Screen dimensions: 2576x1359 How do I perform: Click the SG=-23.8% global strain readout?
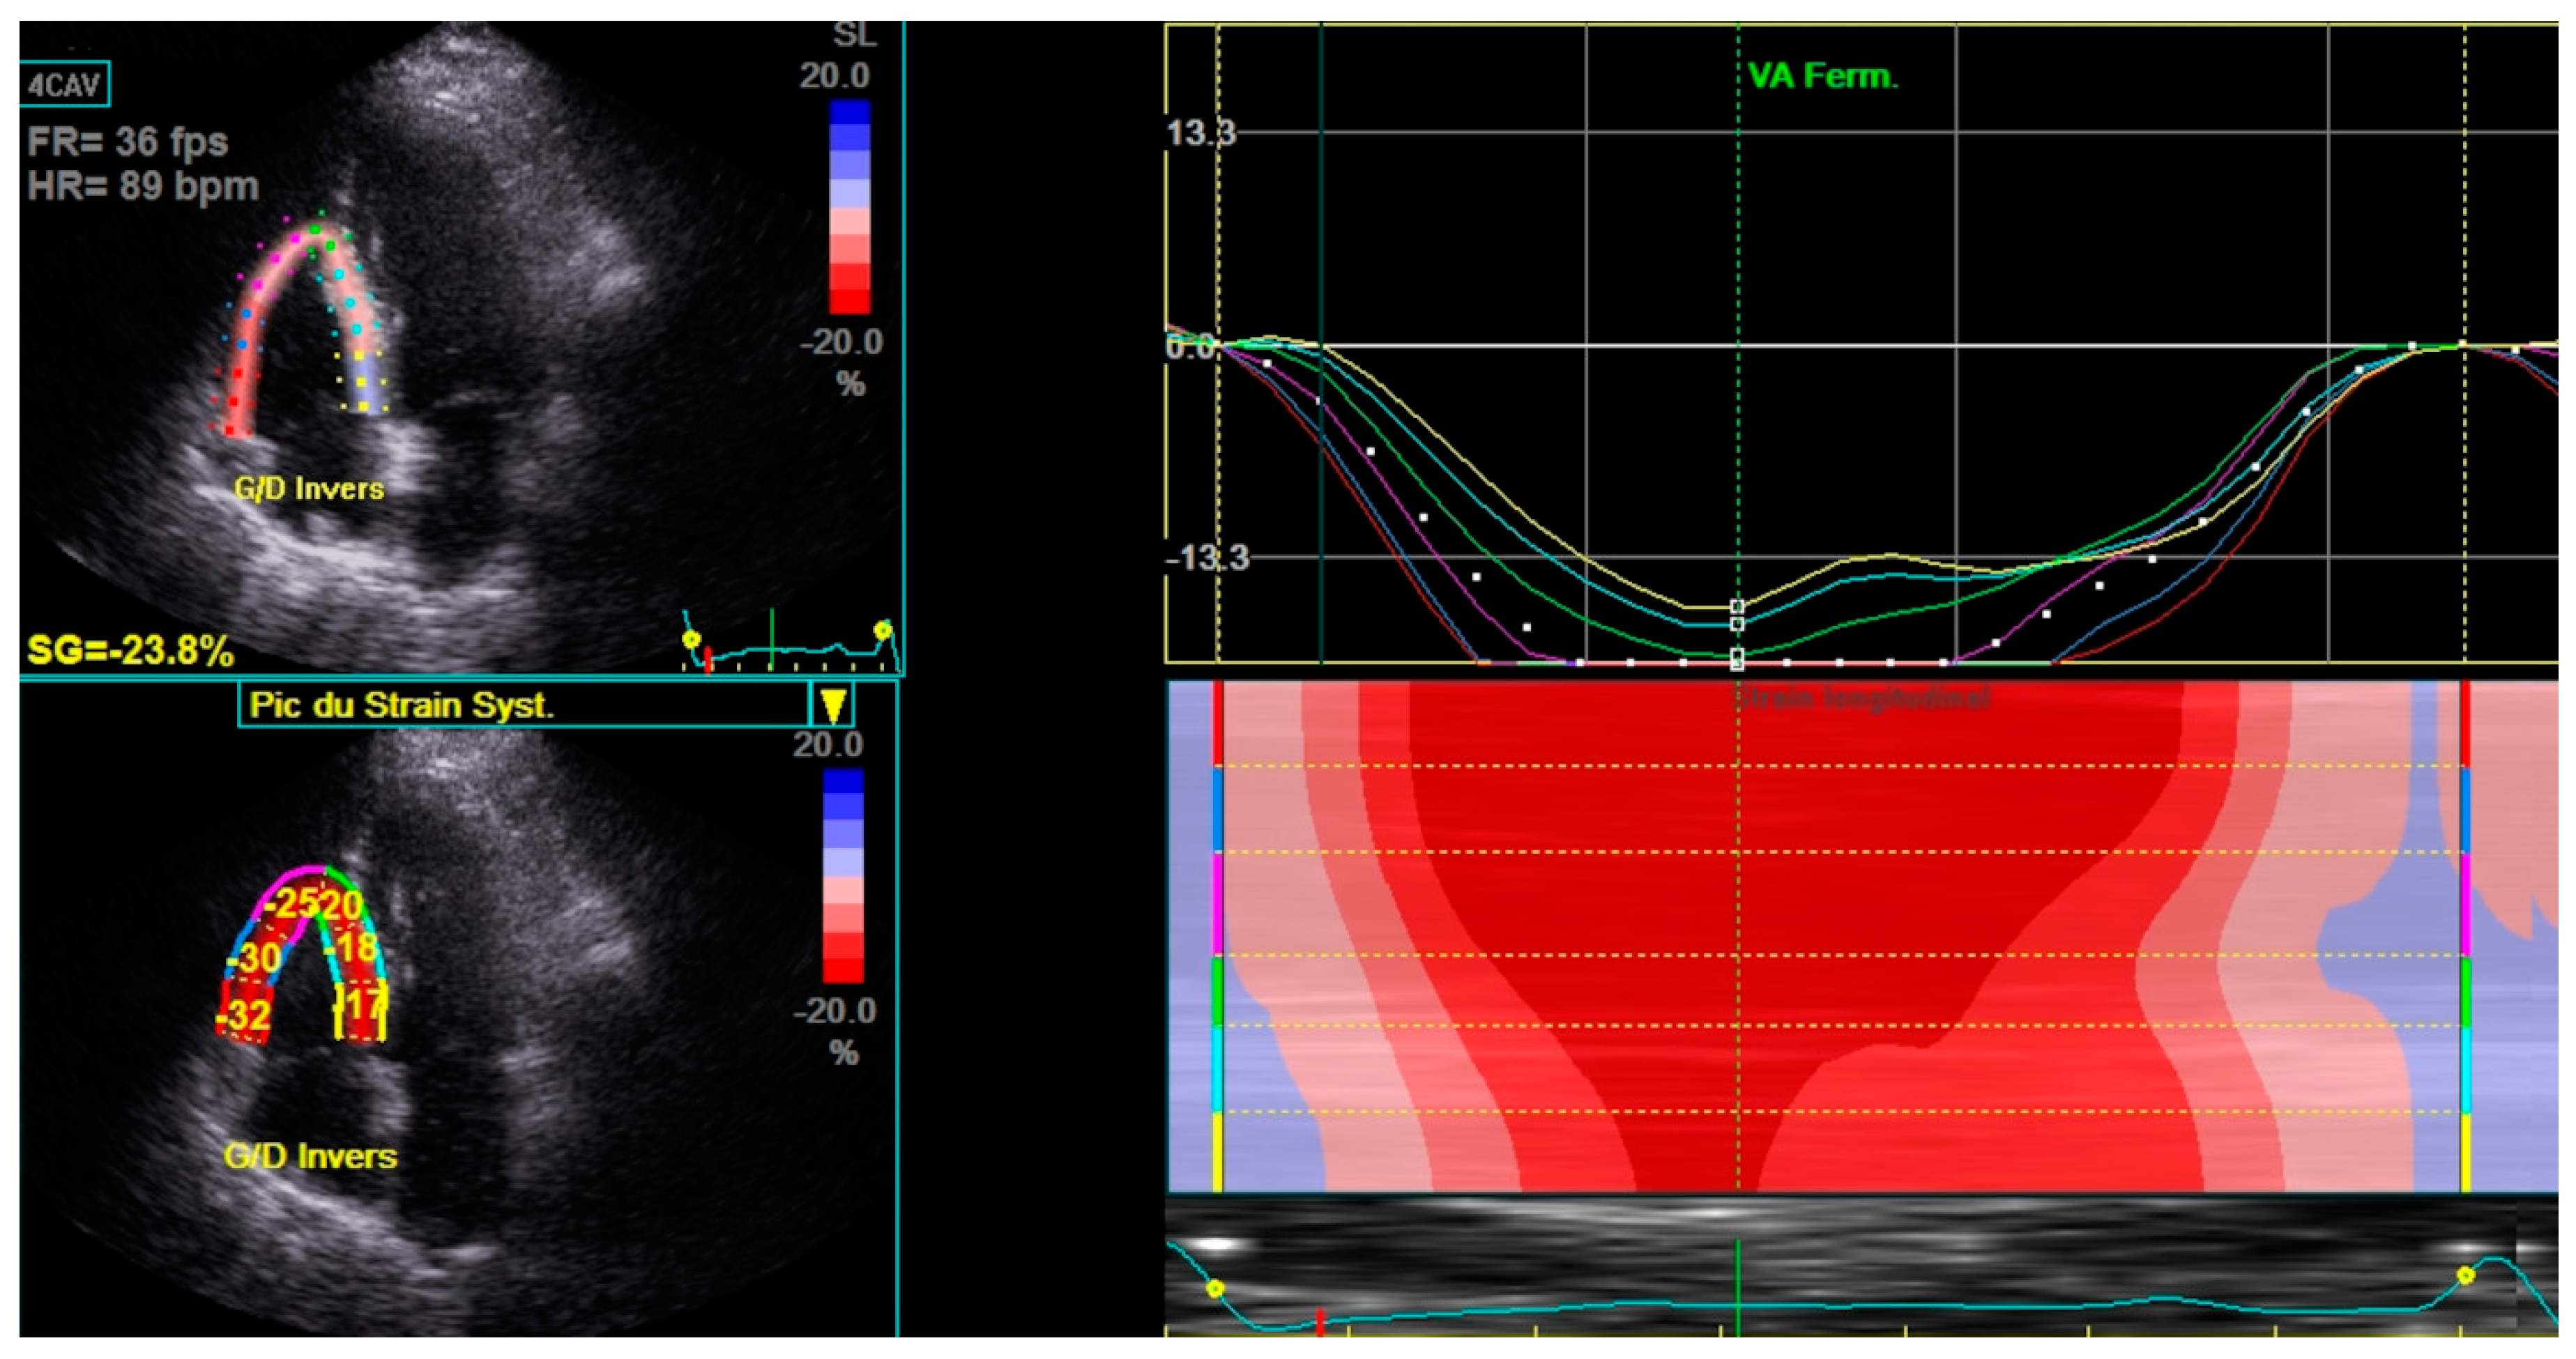(130, 651)
